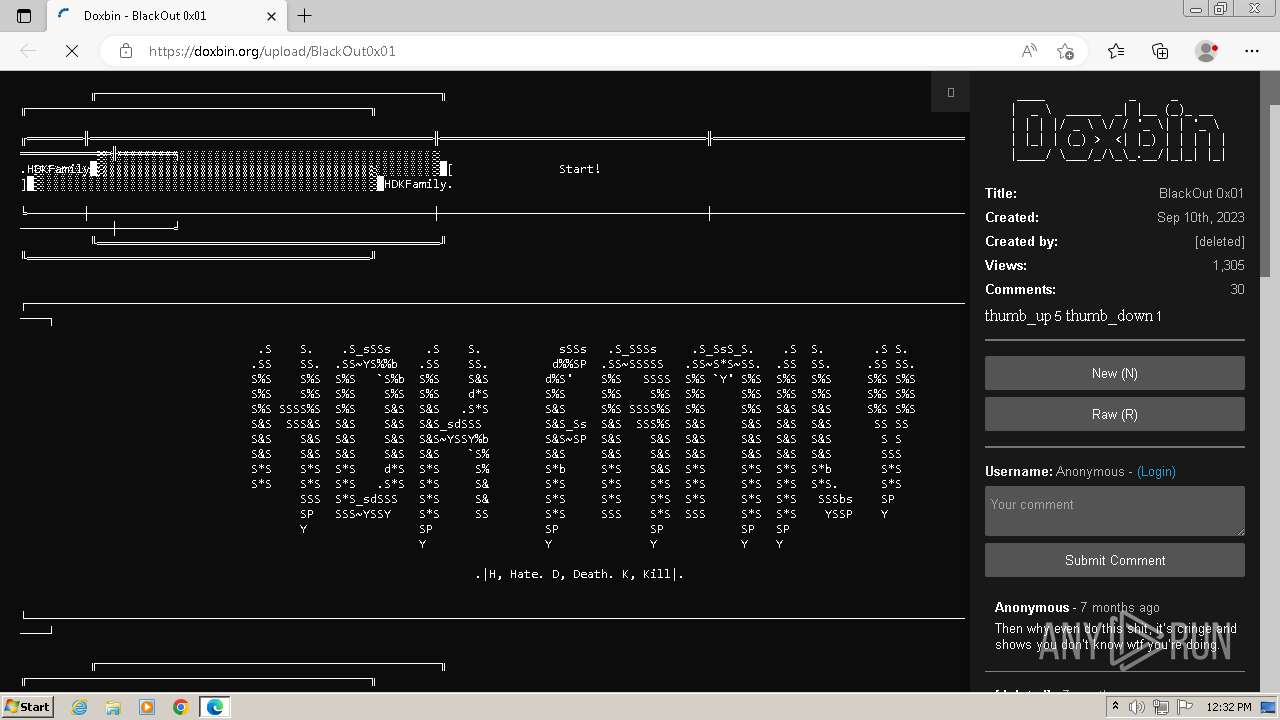Open the tab actions menu icon

coord(24,15)
